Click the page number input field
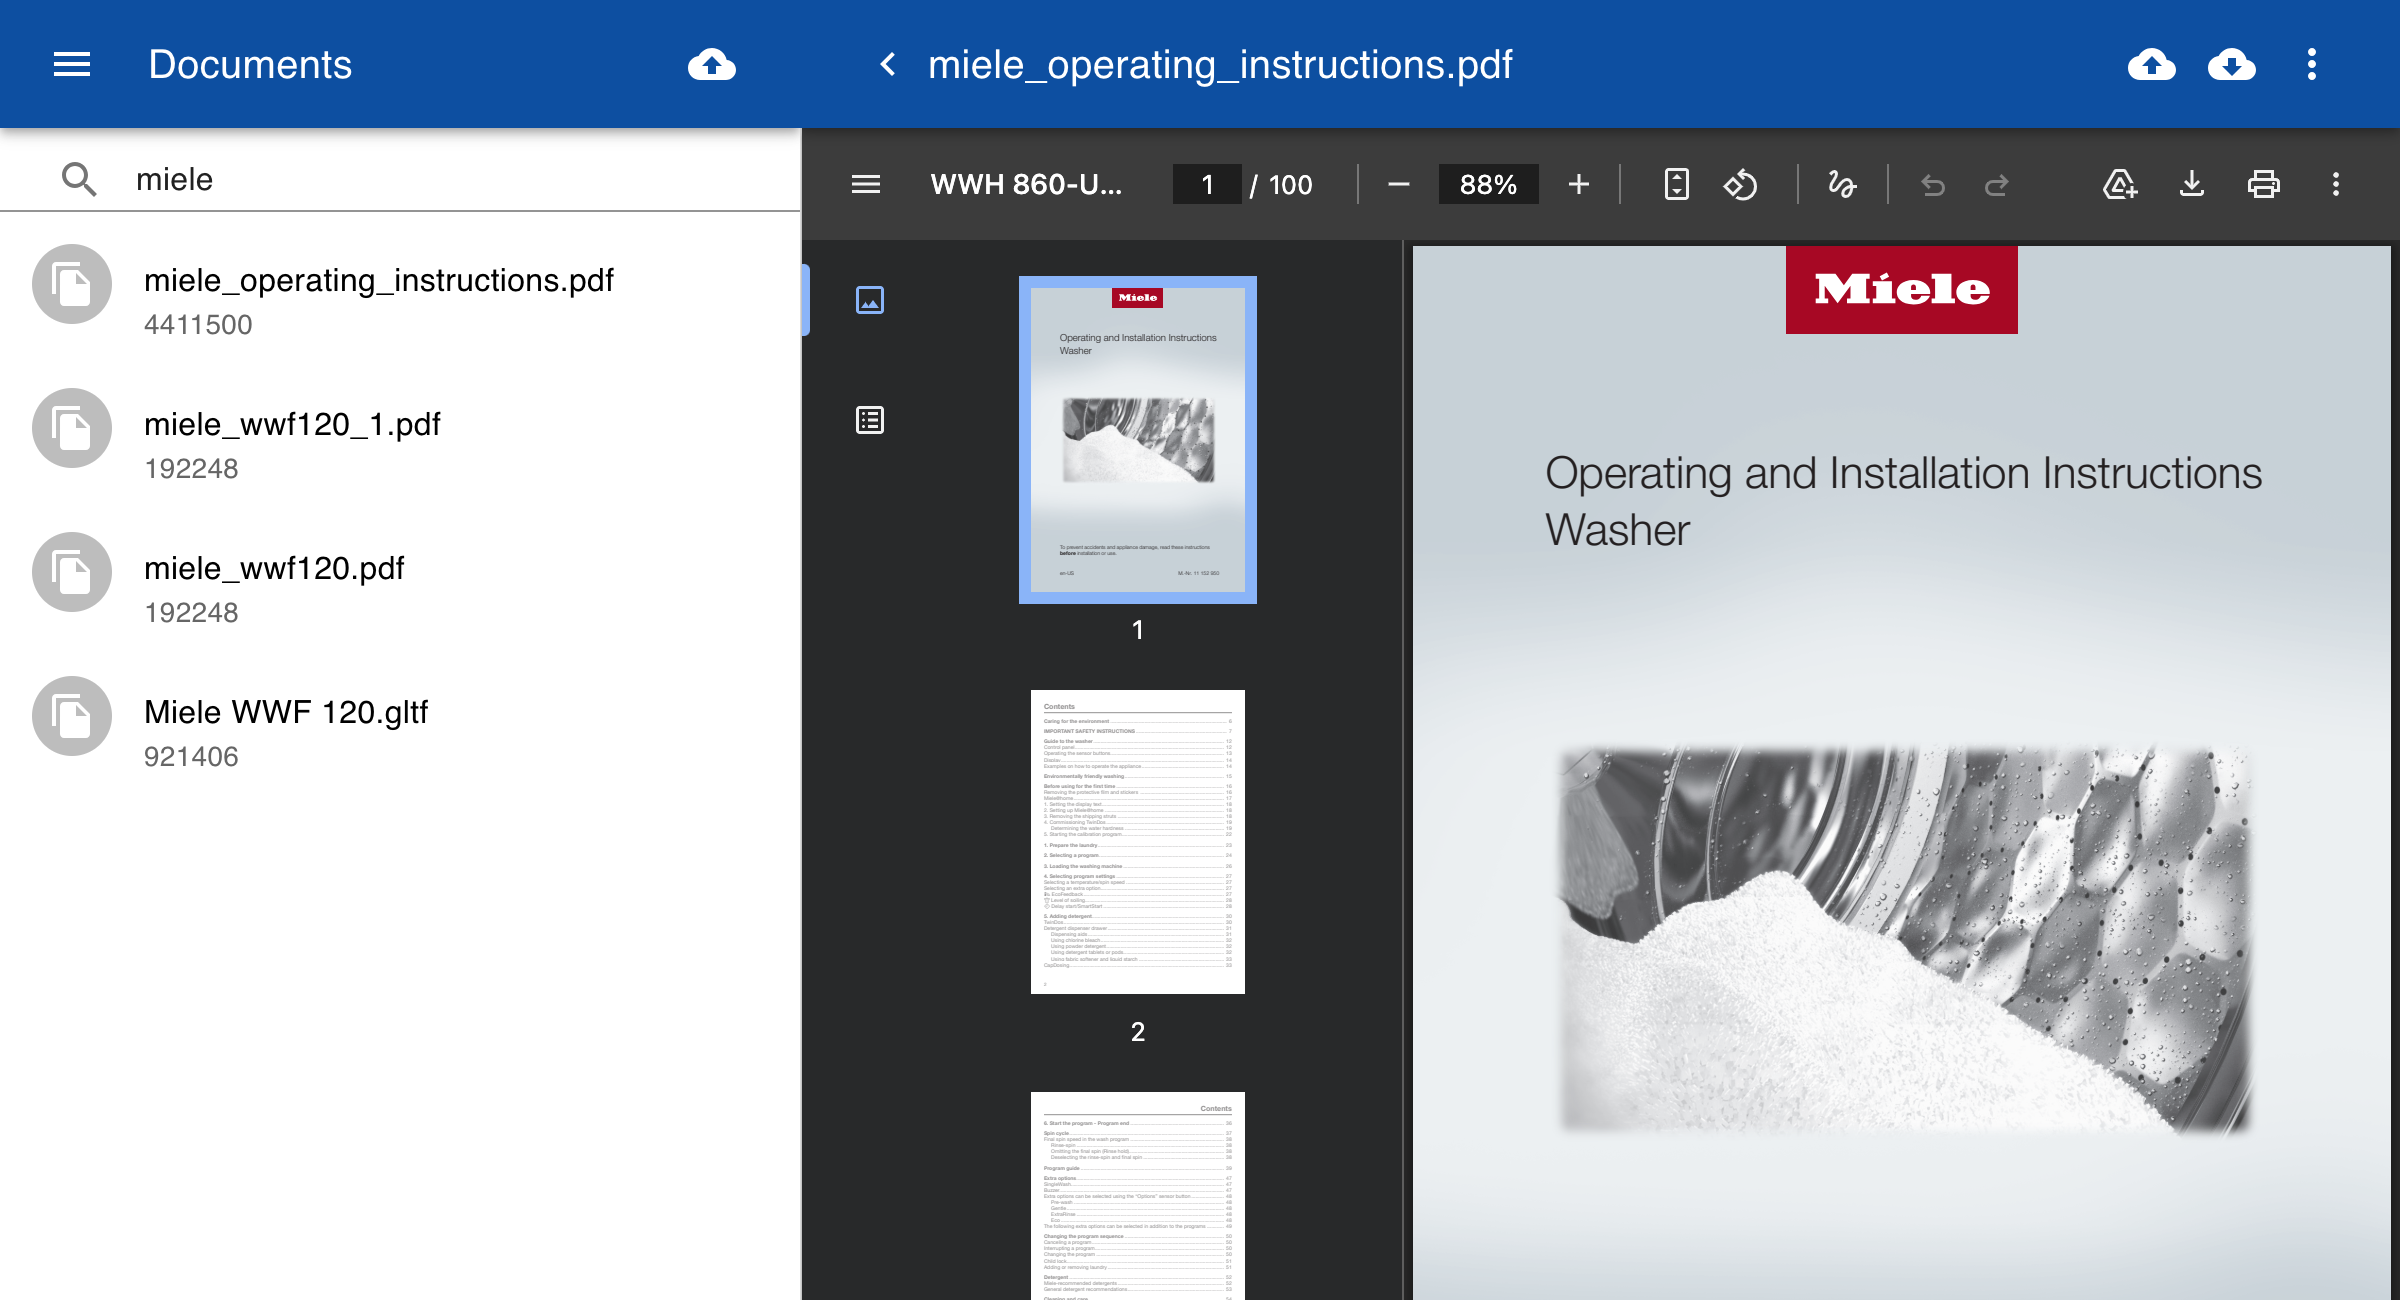 [1207, 184]
